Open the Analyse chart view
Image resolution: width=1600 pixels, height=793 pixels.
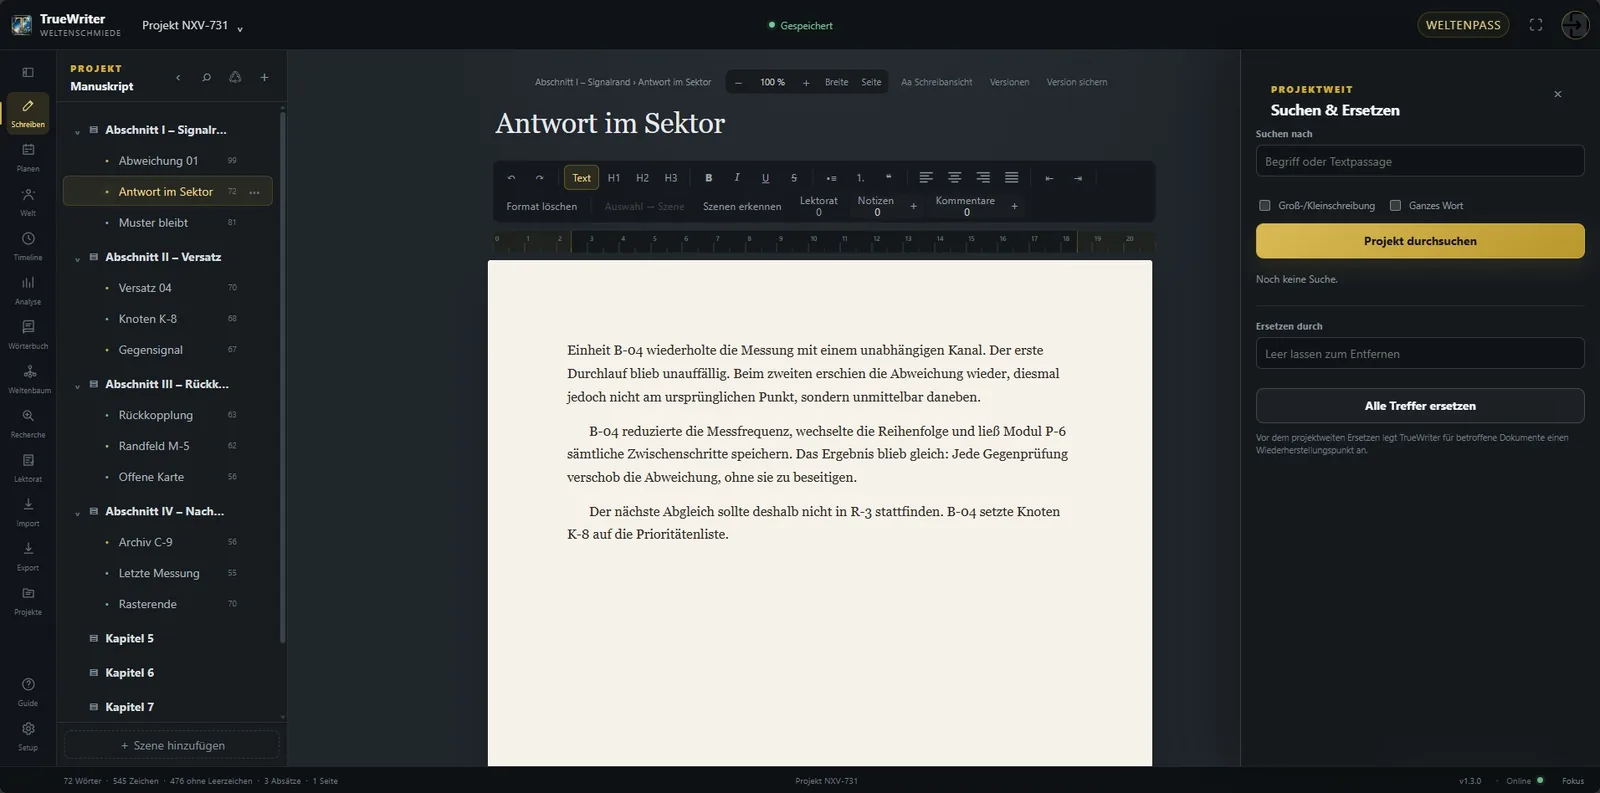pyautogui.click(x=28, y=290)
